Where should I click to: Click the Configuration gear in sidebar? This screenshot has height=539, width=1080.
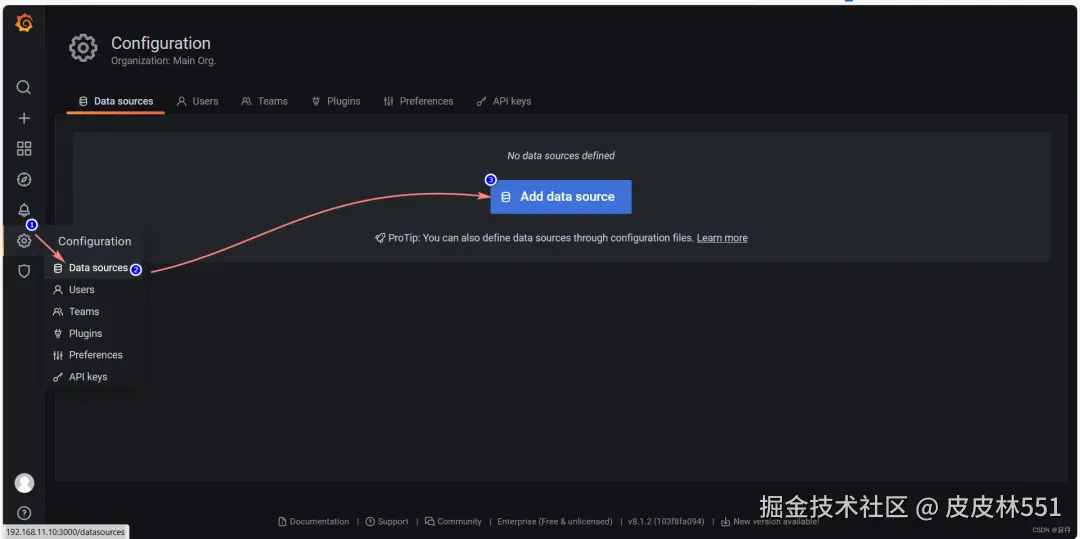tap(24, 241)
